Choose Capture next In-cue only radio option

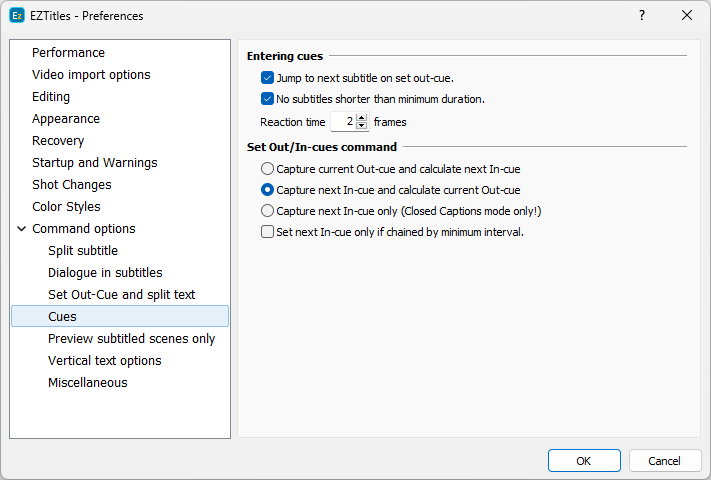(x=267, y=211)
